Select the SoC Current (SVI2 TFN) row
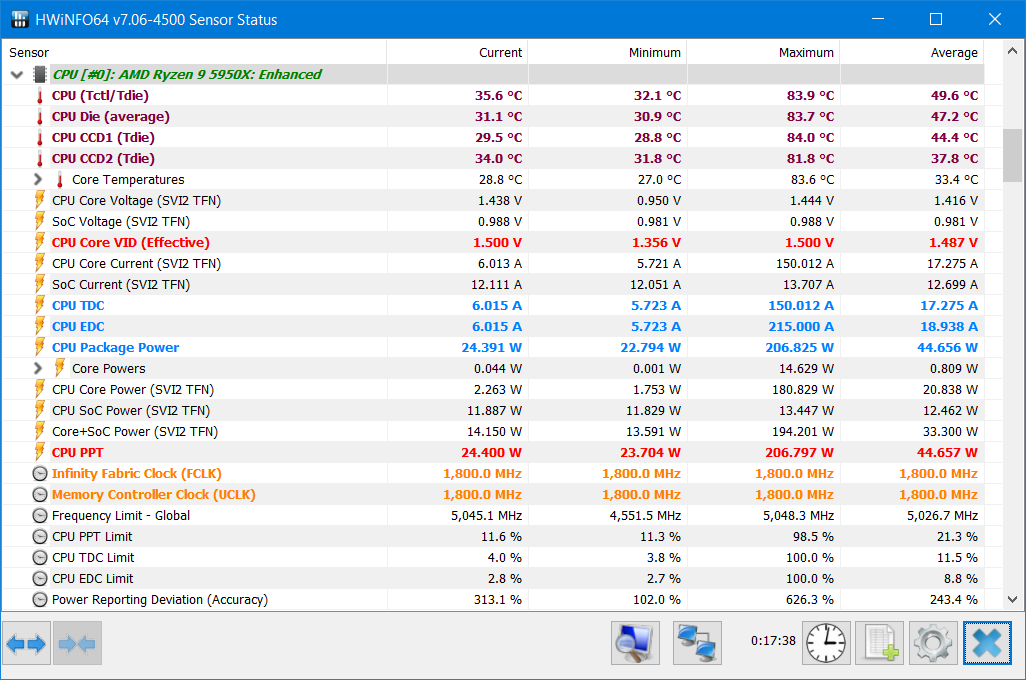Viewport: 1026px width, 680px height. 493,285
